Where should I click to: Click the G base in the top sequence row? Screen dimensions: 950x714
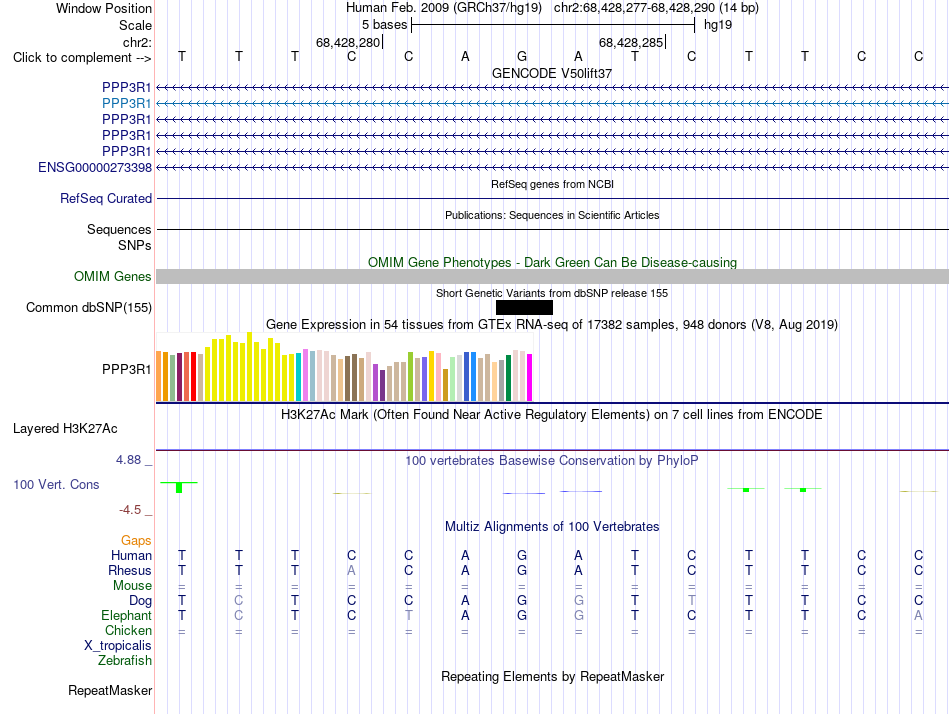coord(522,56)
